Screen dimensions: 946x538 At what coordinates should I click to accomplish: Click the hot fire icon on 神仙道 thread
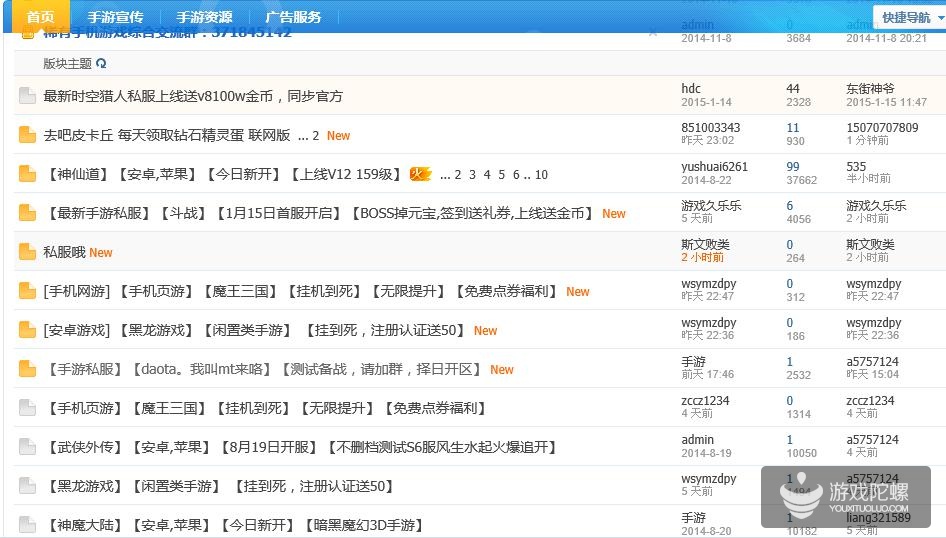[419, 174]
